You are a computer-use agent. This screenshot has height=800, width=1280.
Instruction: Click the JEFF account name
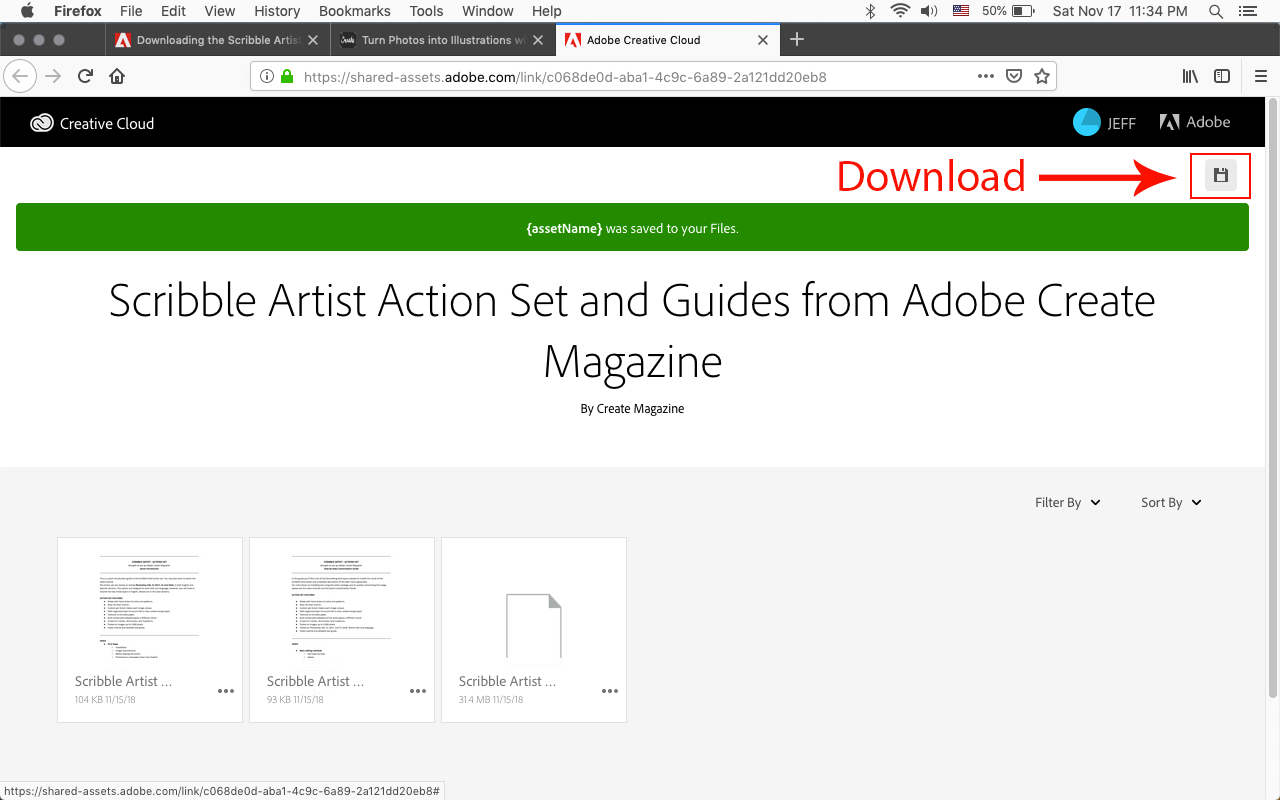[x=1121, y=123]
